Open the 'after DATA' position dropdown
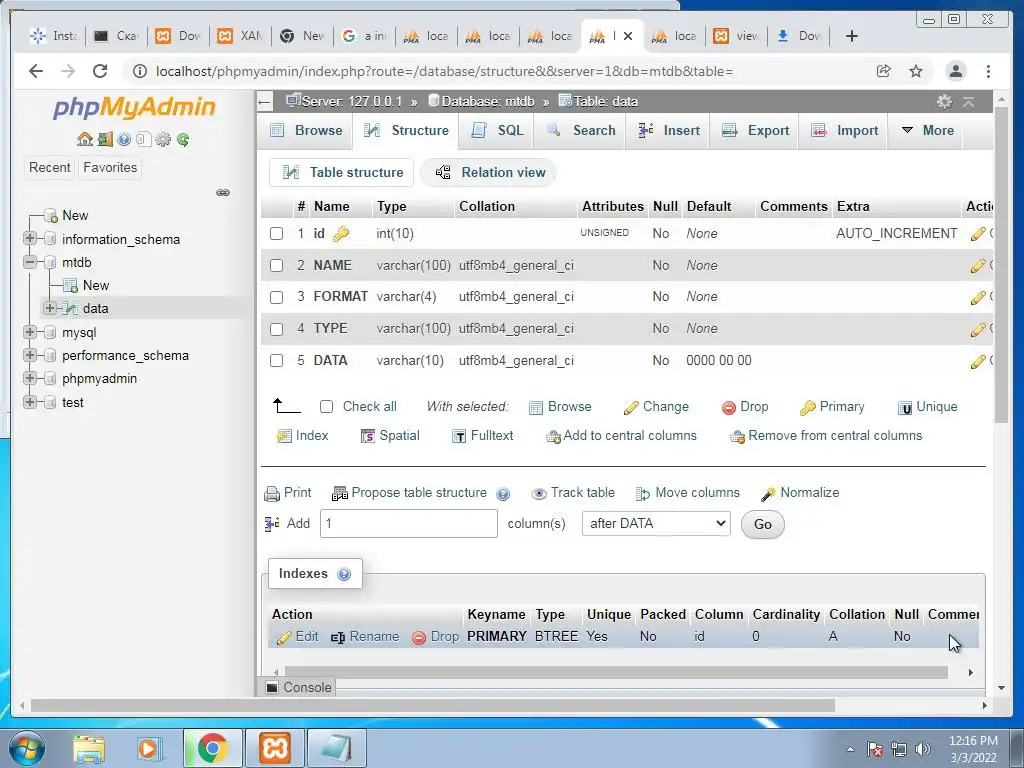Viewport: 1024px width, 768px height. [656, 524]
